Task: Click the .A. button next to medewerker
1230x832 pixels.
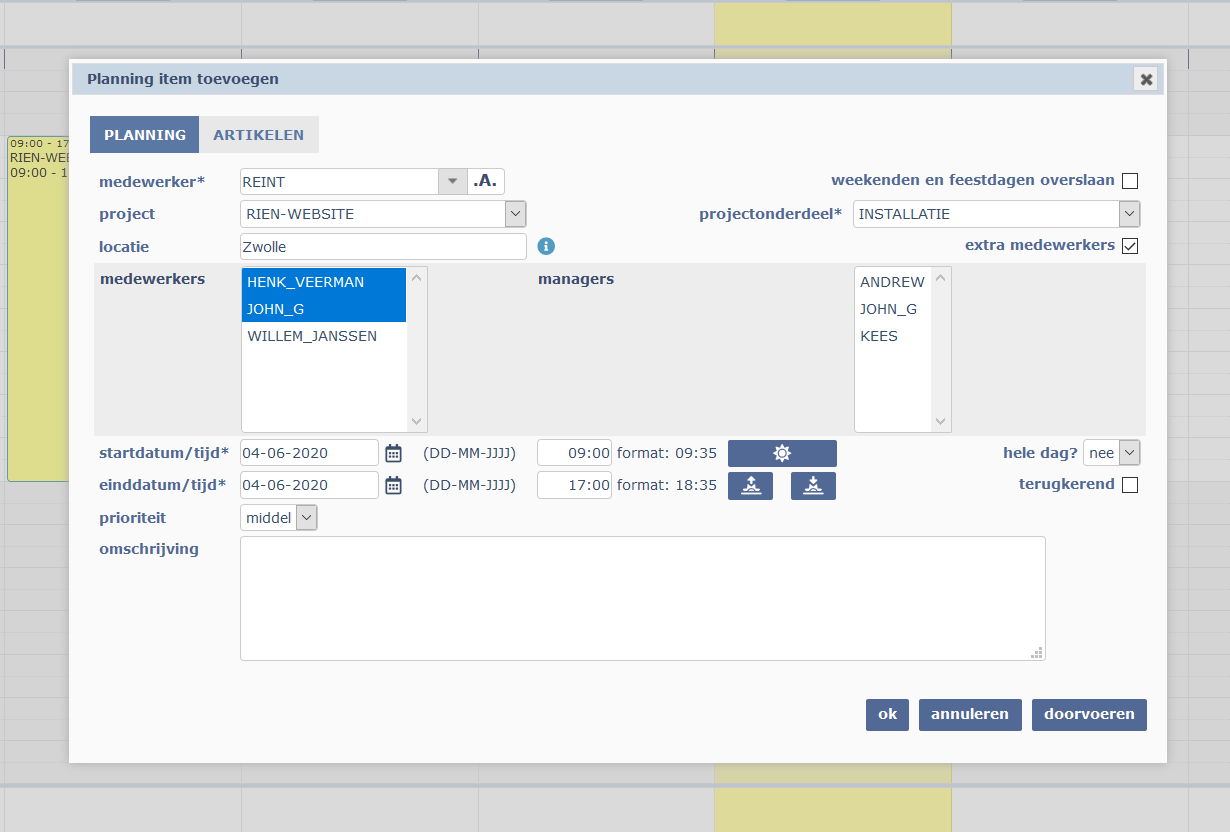Action: tap(486, 181)
